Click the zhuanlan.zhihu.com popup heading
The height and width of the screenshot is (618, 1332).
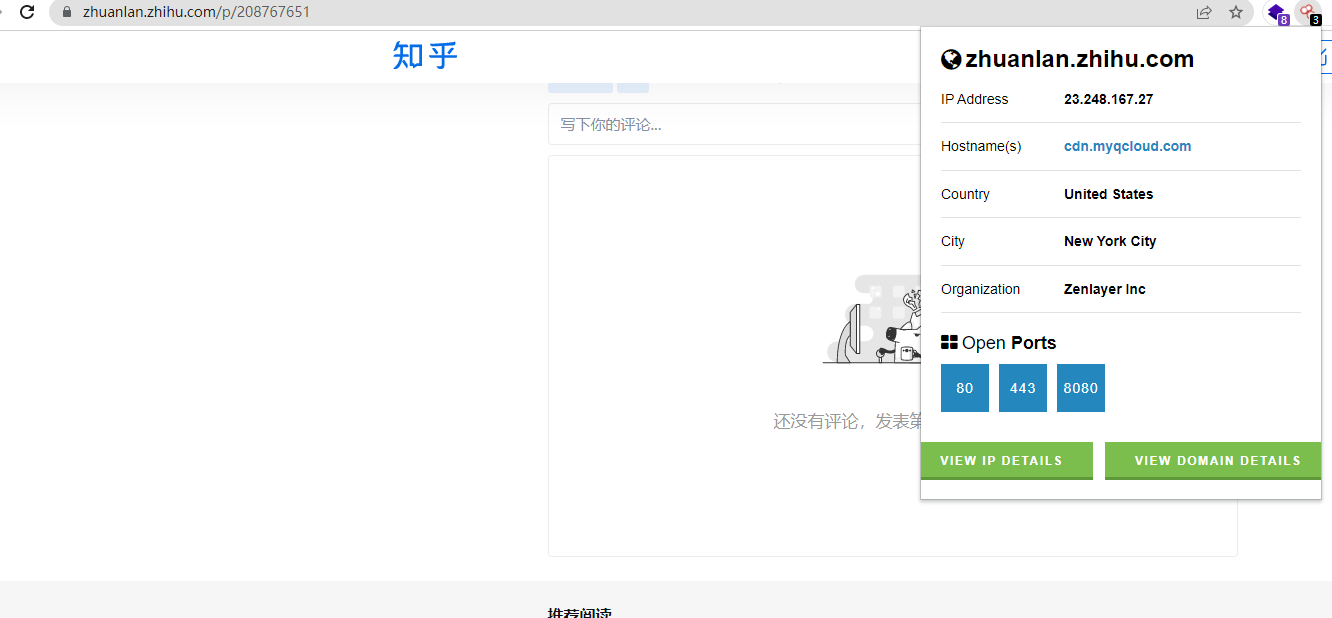click(x=1079, y=59)
